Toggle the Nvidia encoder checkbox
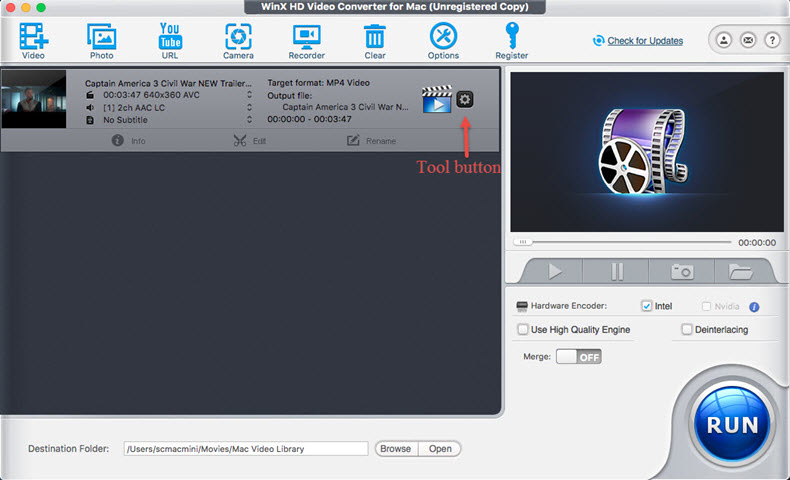 (x=706, y=306)
